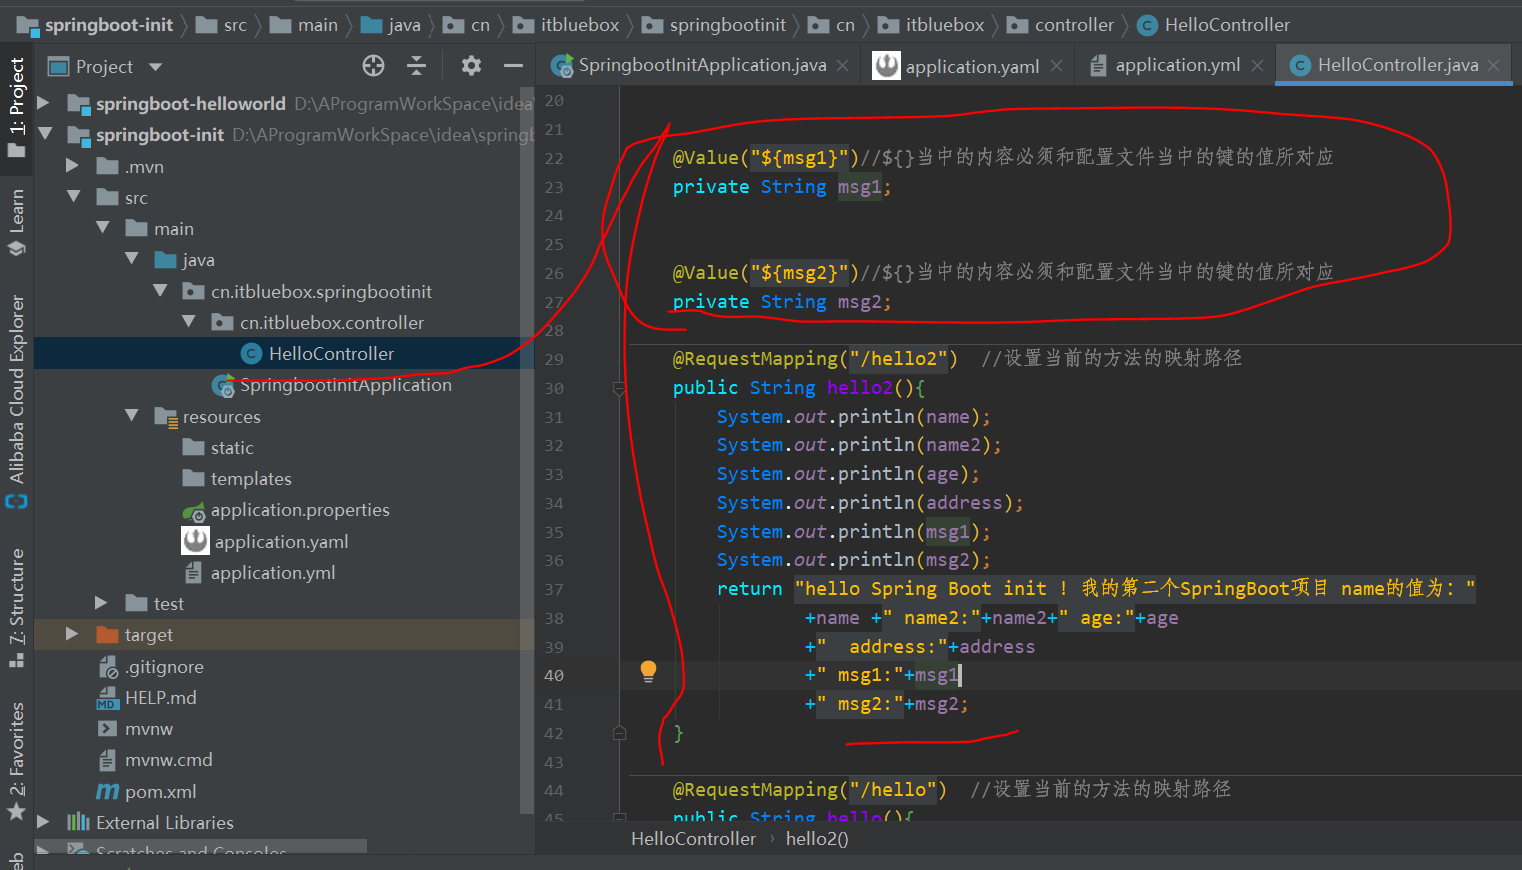This screenshot has height=870, width=1522.
Task: Collapse the springboot-init project node
Action: (x=44, y=133)
